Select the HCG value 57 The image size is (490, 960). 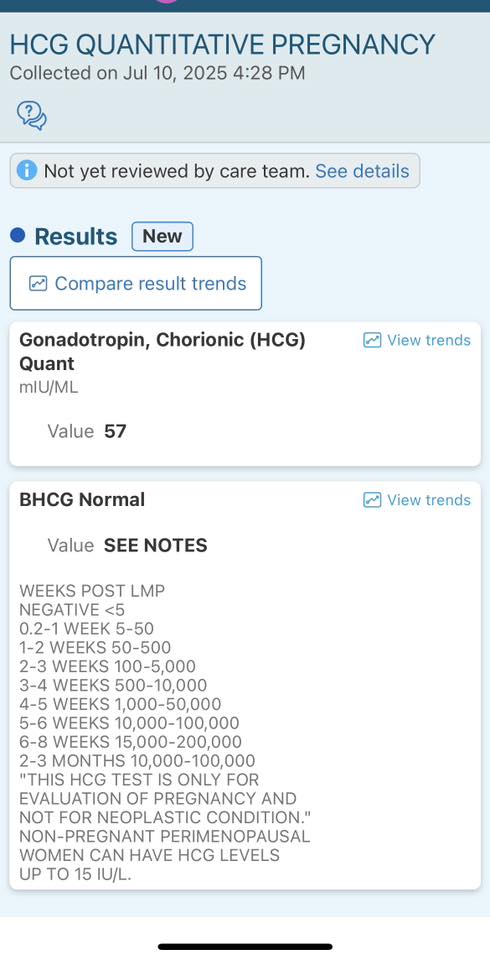point(115,432)
